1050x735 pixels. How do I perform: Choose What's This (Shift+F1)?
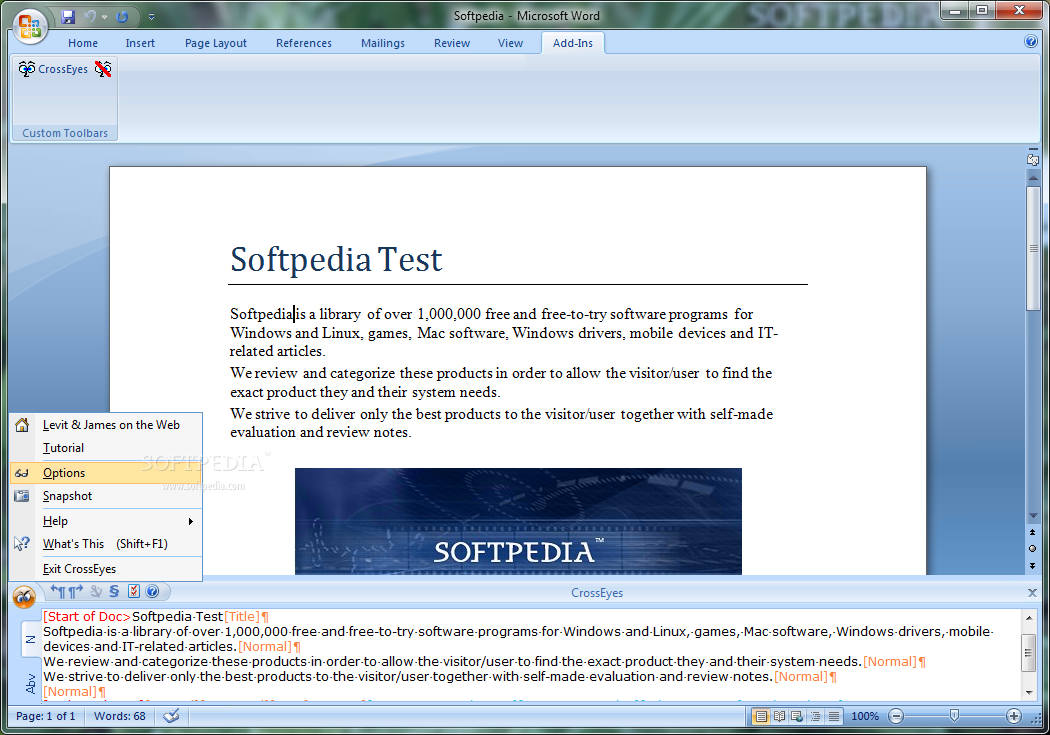[x=106, y=544]
